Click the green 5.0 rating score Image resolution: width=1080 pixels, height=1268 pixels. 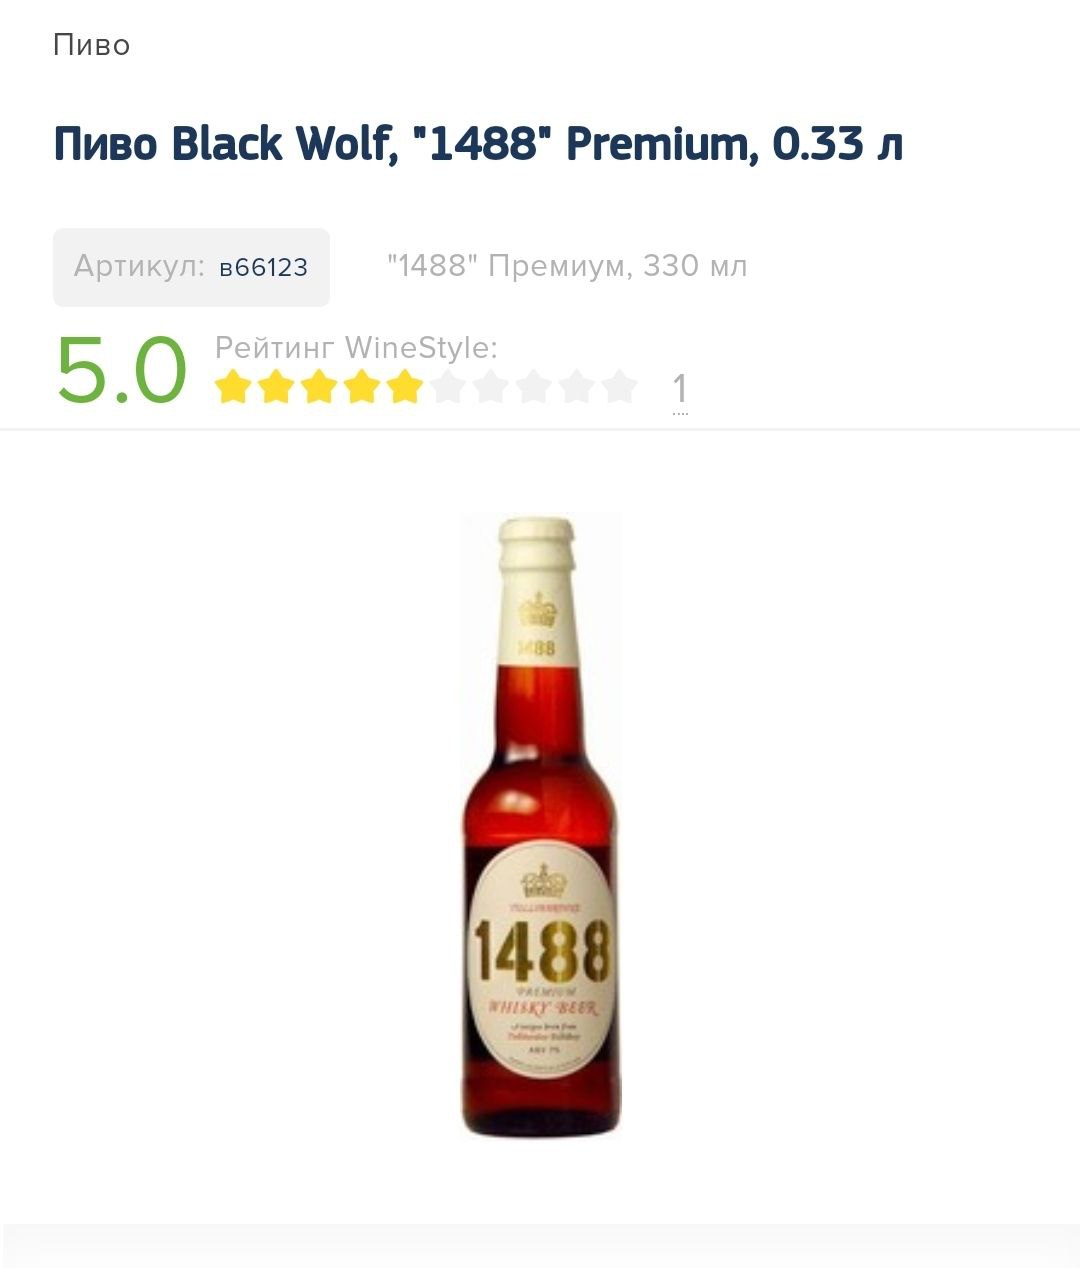[x=121, y=369]
